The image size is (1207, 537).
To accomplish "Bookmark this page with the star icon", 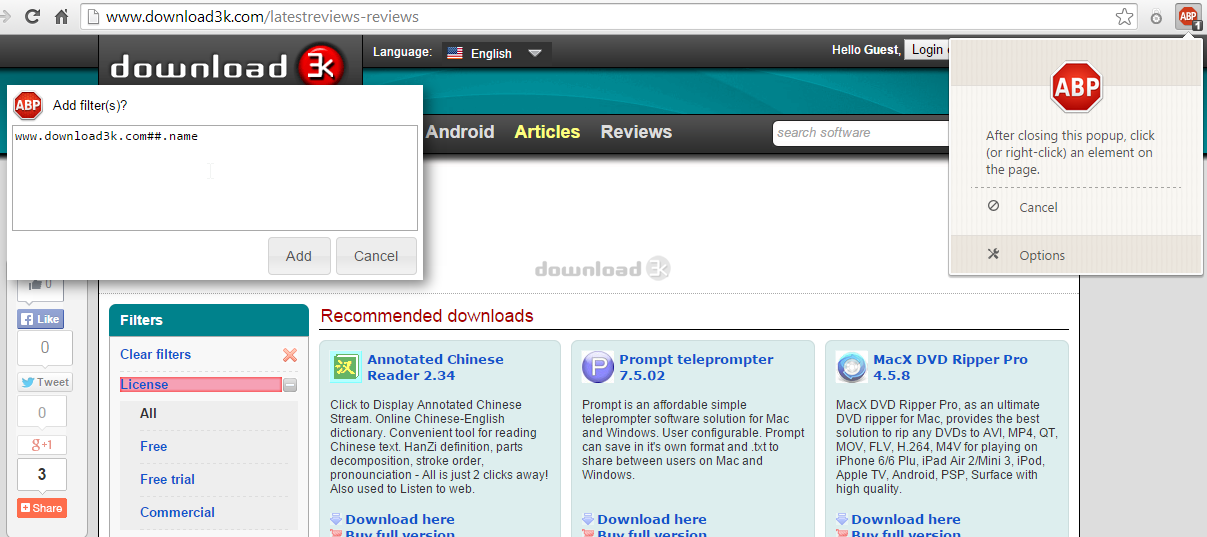I will coord(1125,17).
